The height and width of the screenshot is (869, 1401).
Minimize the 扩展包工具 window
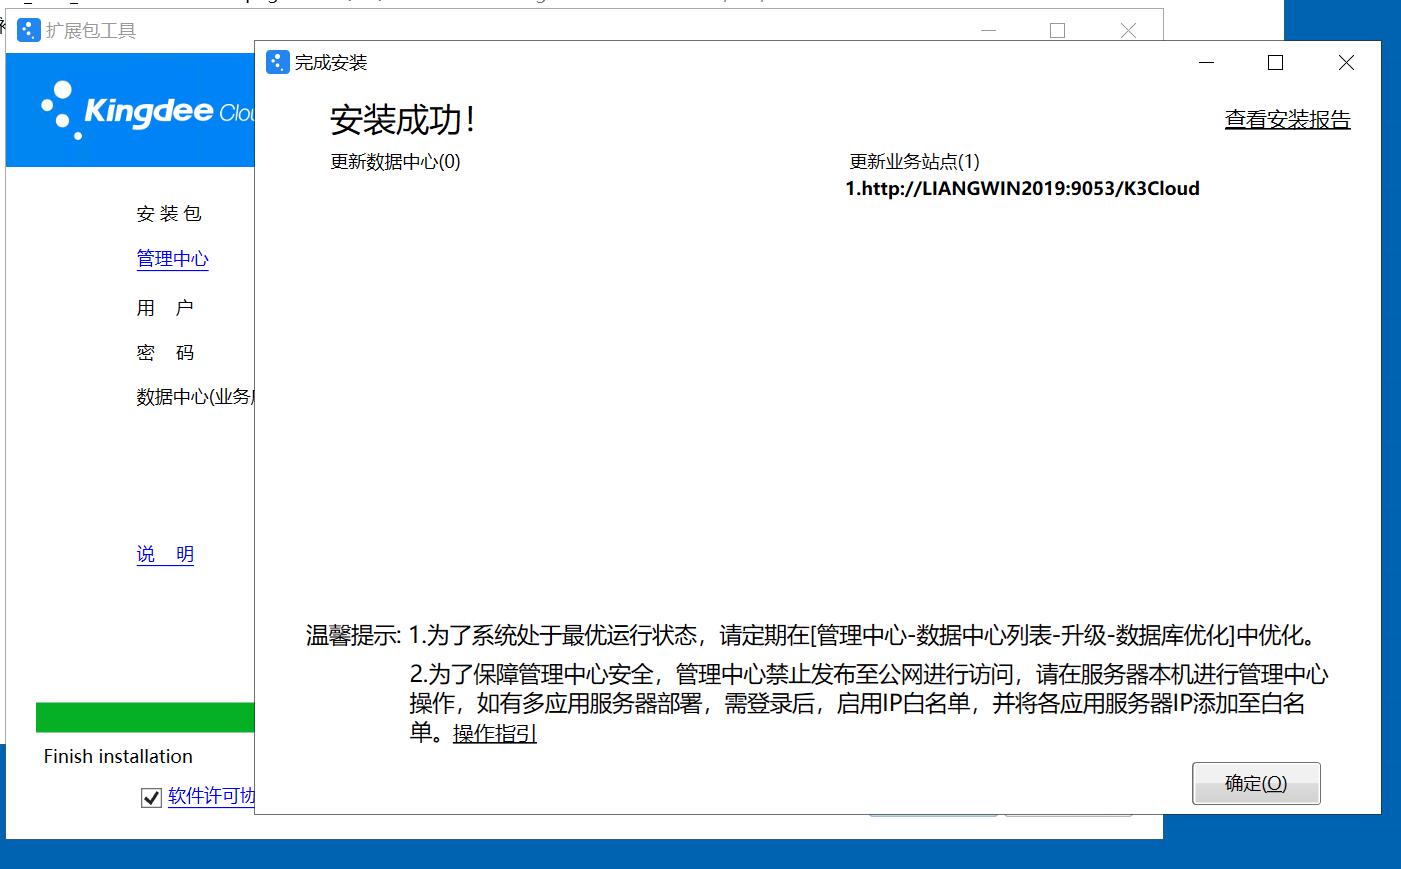[988, 31]
